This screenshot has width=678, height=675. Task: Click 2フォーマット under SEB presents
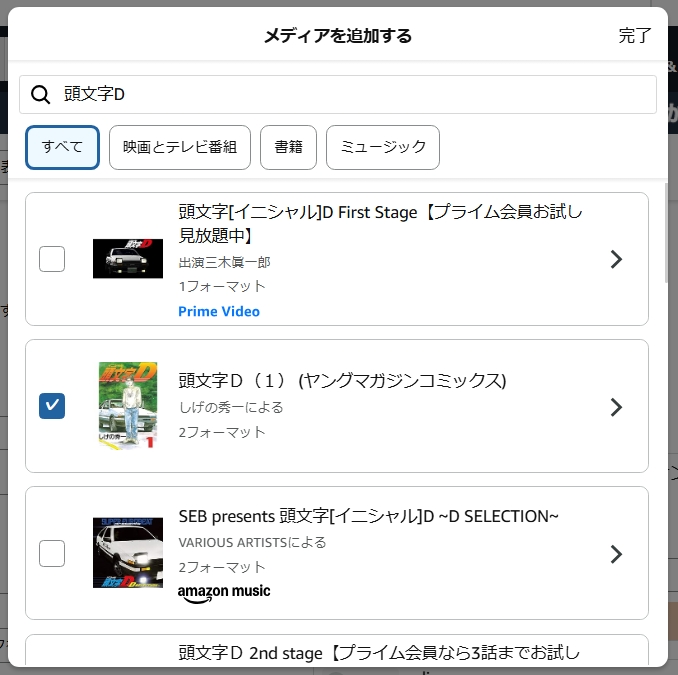(222, 567)
